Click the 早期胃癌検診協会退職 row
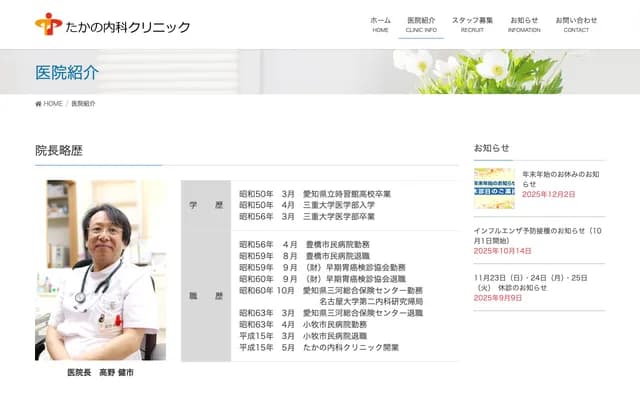The width and height of the screenshot is (640, 400). 322,279
